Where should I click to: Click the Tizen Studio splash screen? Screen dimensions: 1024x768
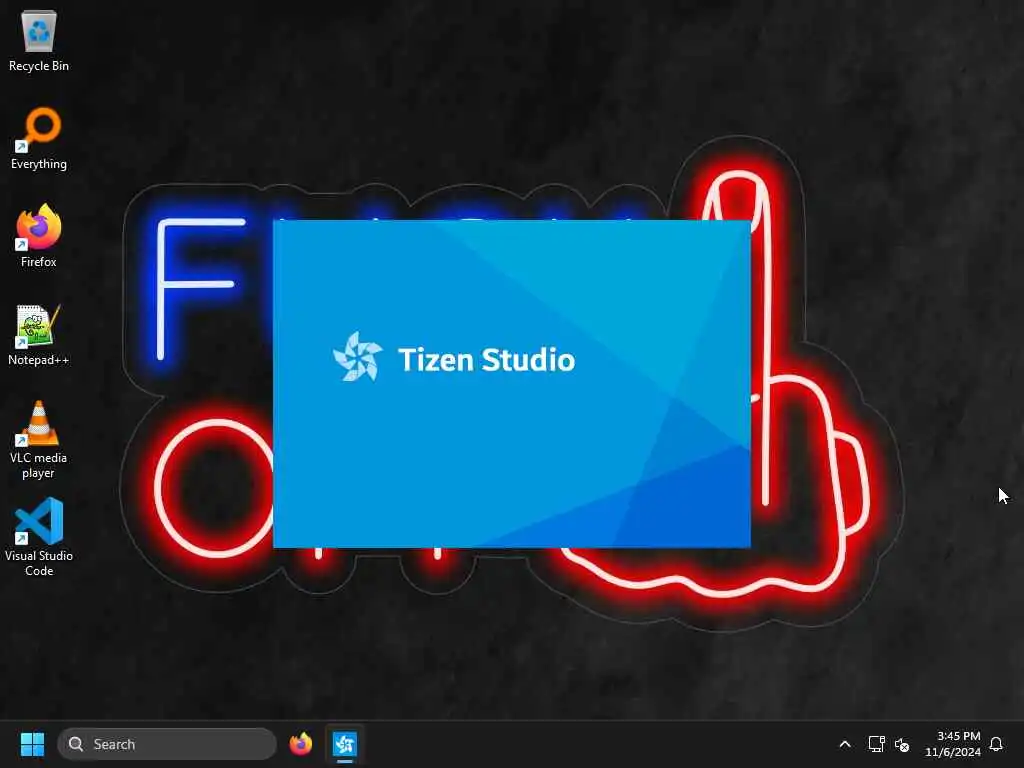pos(512,384)
